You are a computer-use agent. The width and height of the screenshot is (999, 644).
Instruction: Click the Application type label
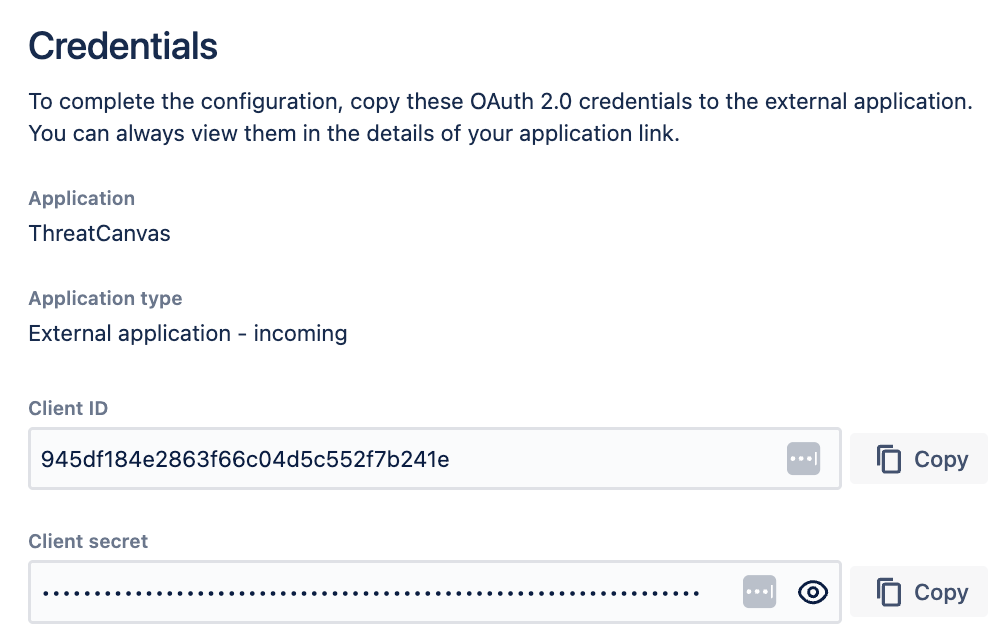pyautogui.click(x=105, y=298)
